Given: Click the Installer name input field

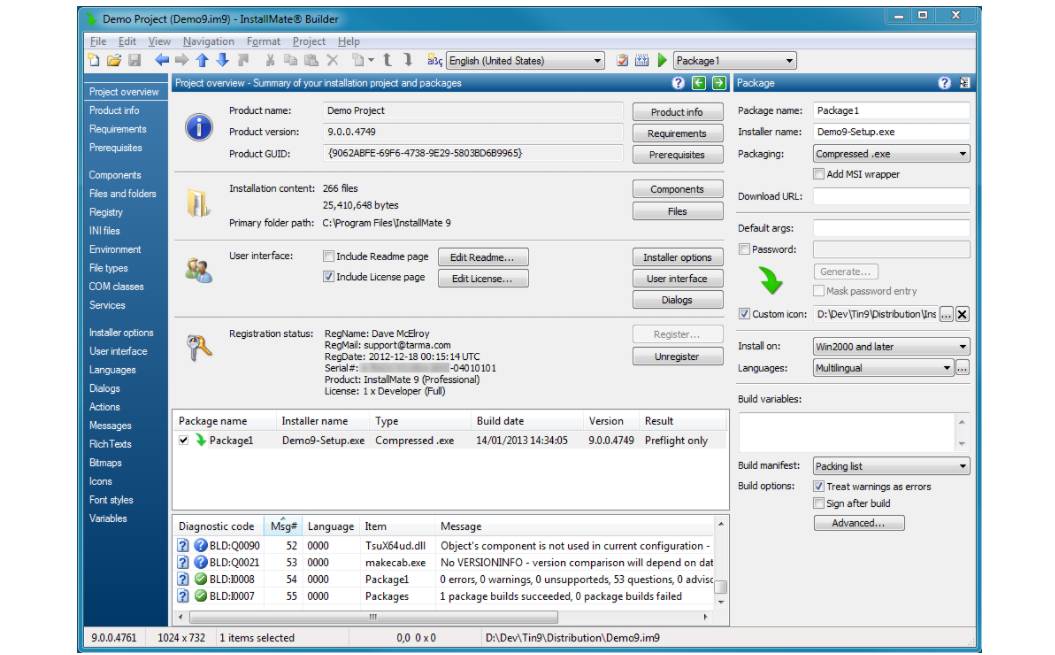Looking at the screenshot, I should click(x=892, y=132).
